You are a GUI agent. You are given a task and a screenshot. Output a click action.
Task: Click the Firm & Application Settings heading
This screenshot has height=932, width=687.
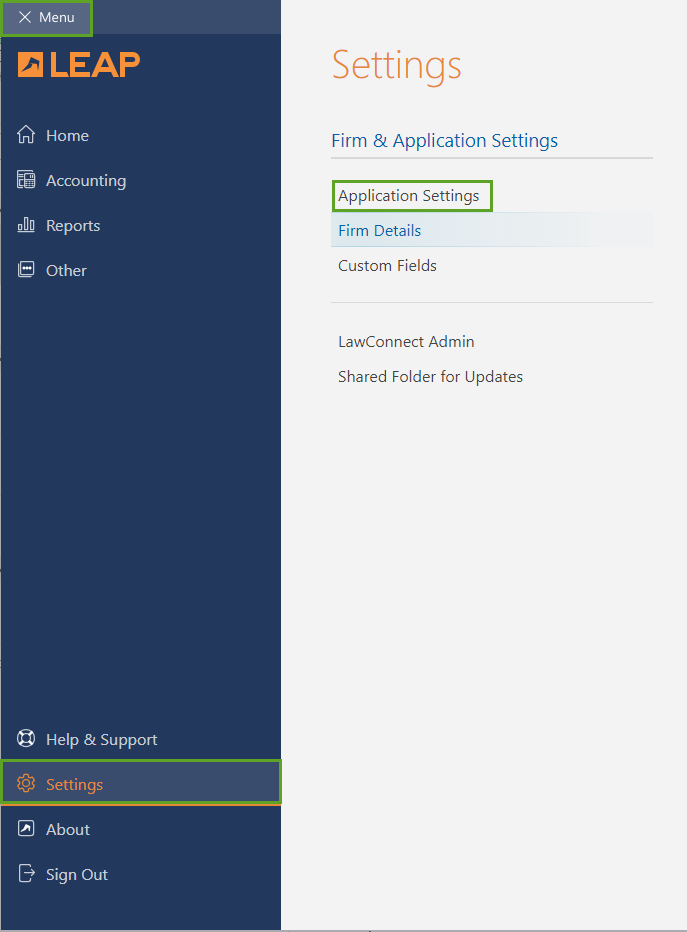(444, 141)
